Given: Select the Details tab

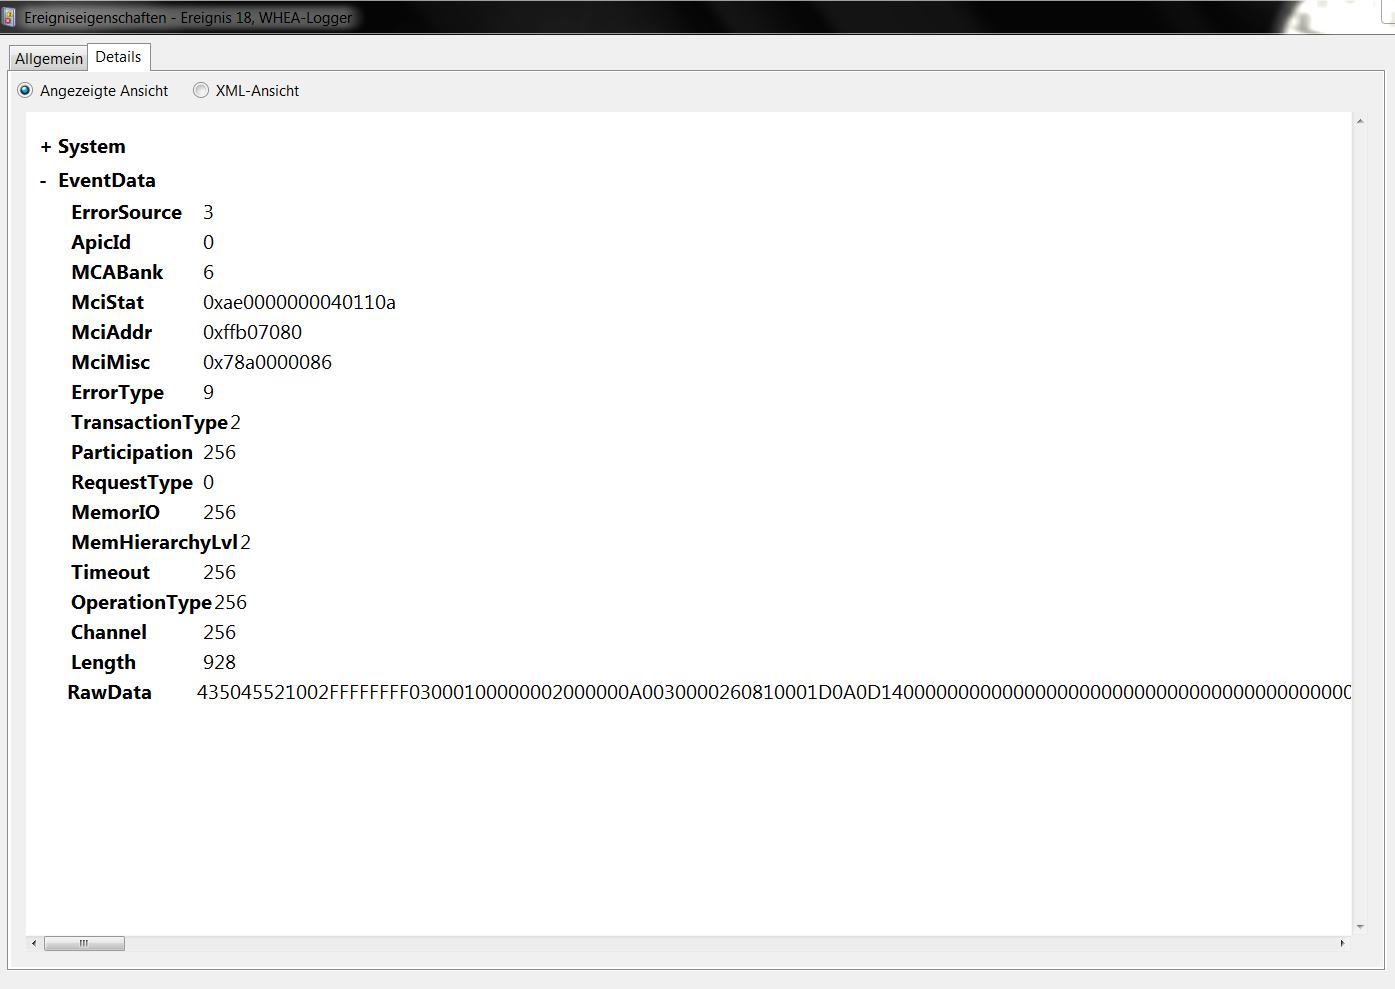Looking at the screenshot, I should point(119,57).
